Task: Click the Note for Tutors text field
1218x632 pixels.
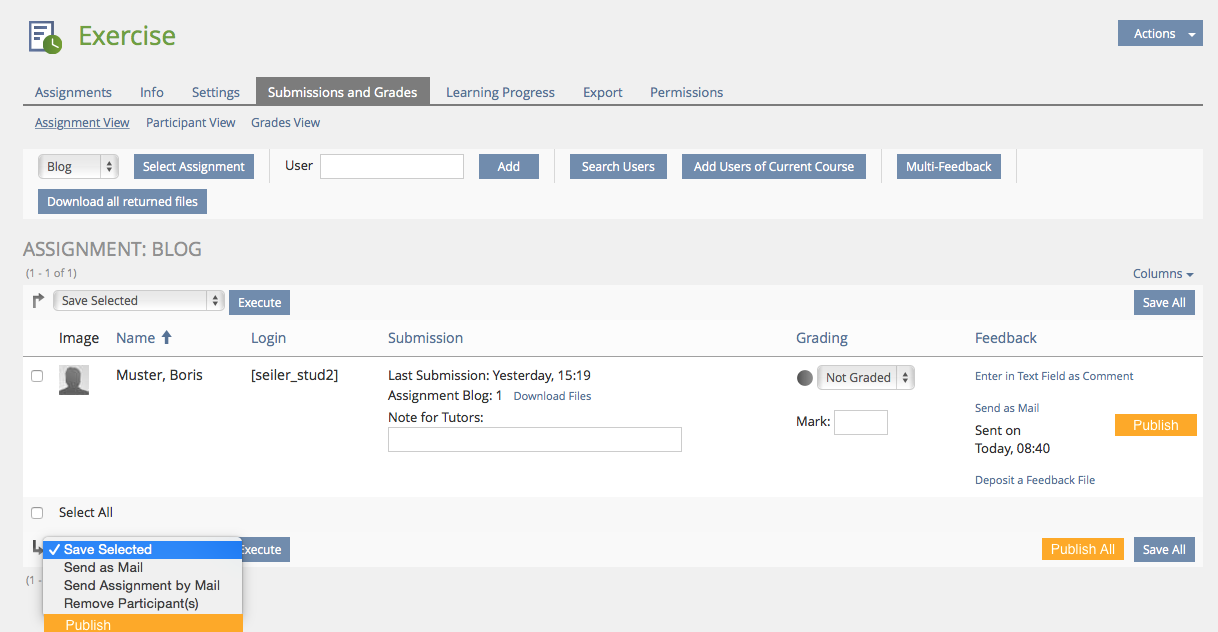Action: click(x=534, y=439)
